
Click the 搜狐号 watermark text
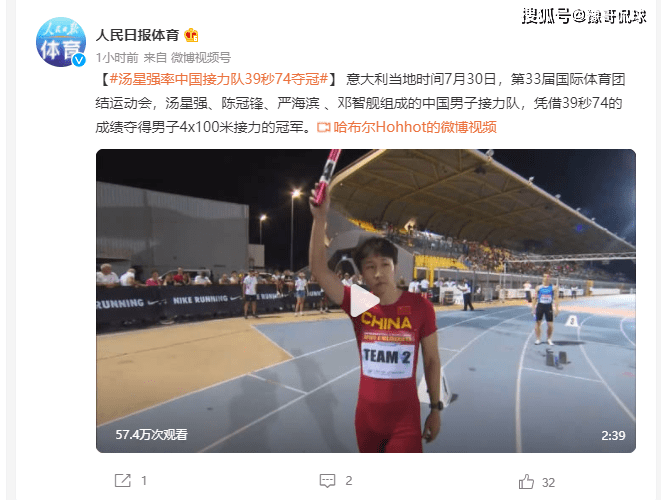547,16
